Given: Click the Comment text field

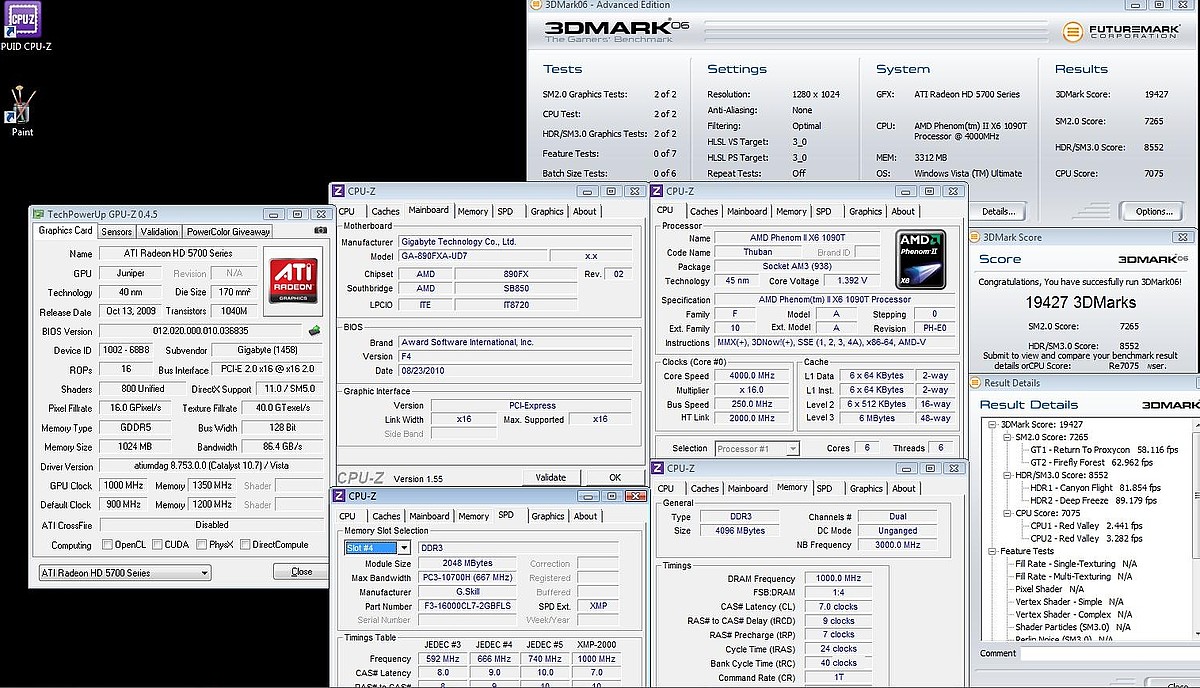Looking at the screenshot, I should click(1110, 653).
